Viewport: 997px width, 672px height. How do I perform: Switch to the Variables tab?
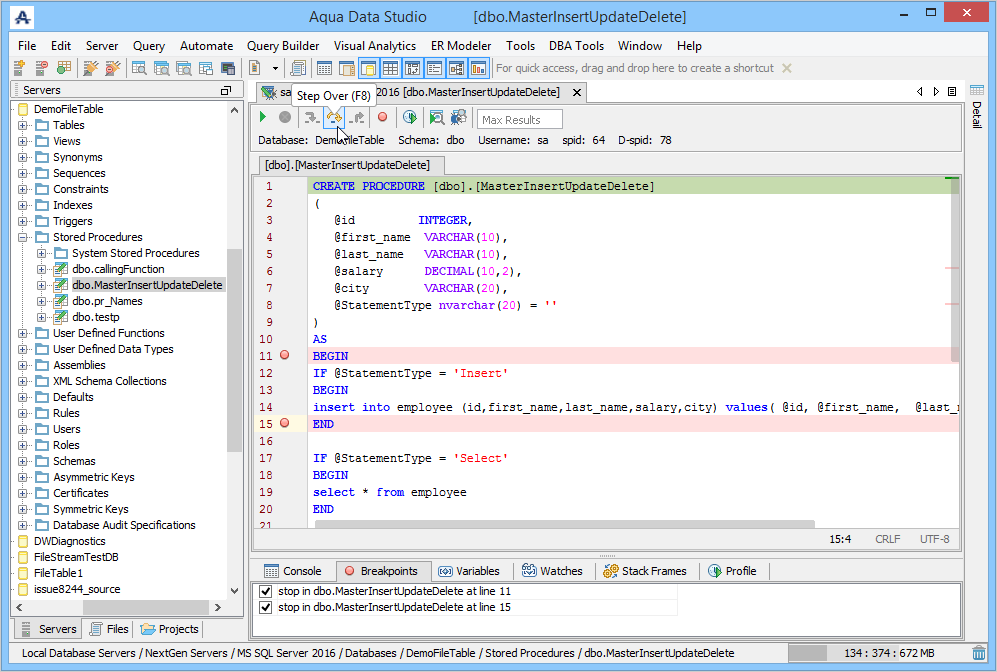(468, 571)
